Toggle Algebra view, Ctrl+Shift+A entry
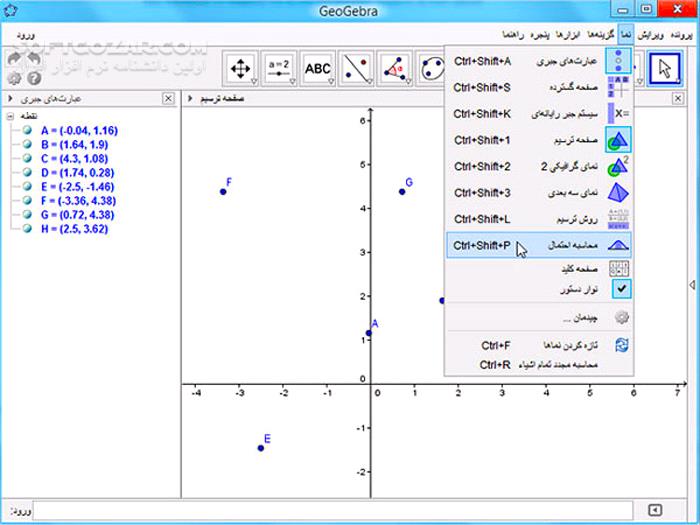 [x=539, y=61]
